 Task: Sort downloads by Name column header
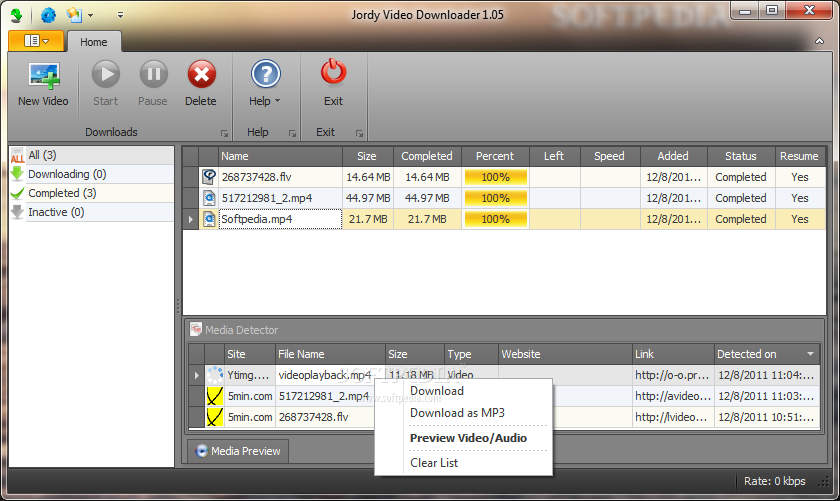pyautogui.click(x=280, y=156)
